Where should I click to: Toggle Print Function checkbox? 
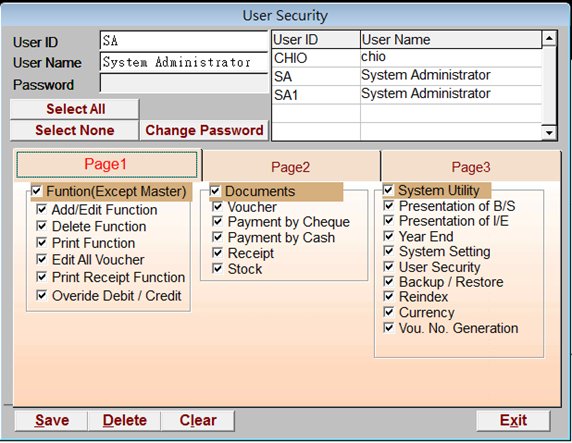42,243
